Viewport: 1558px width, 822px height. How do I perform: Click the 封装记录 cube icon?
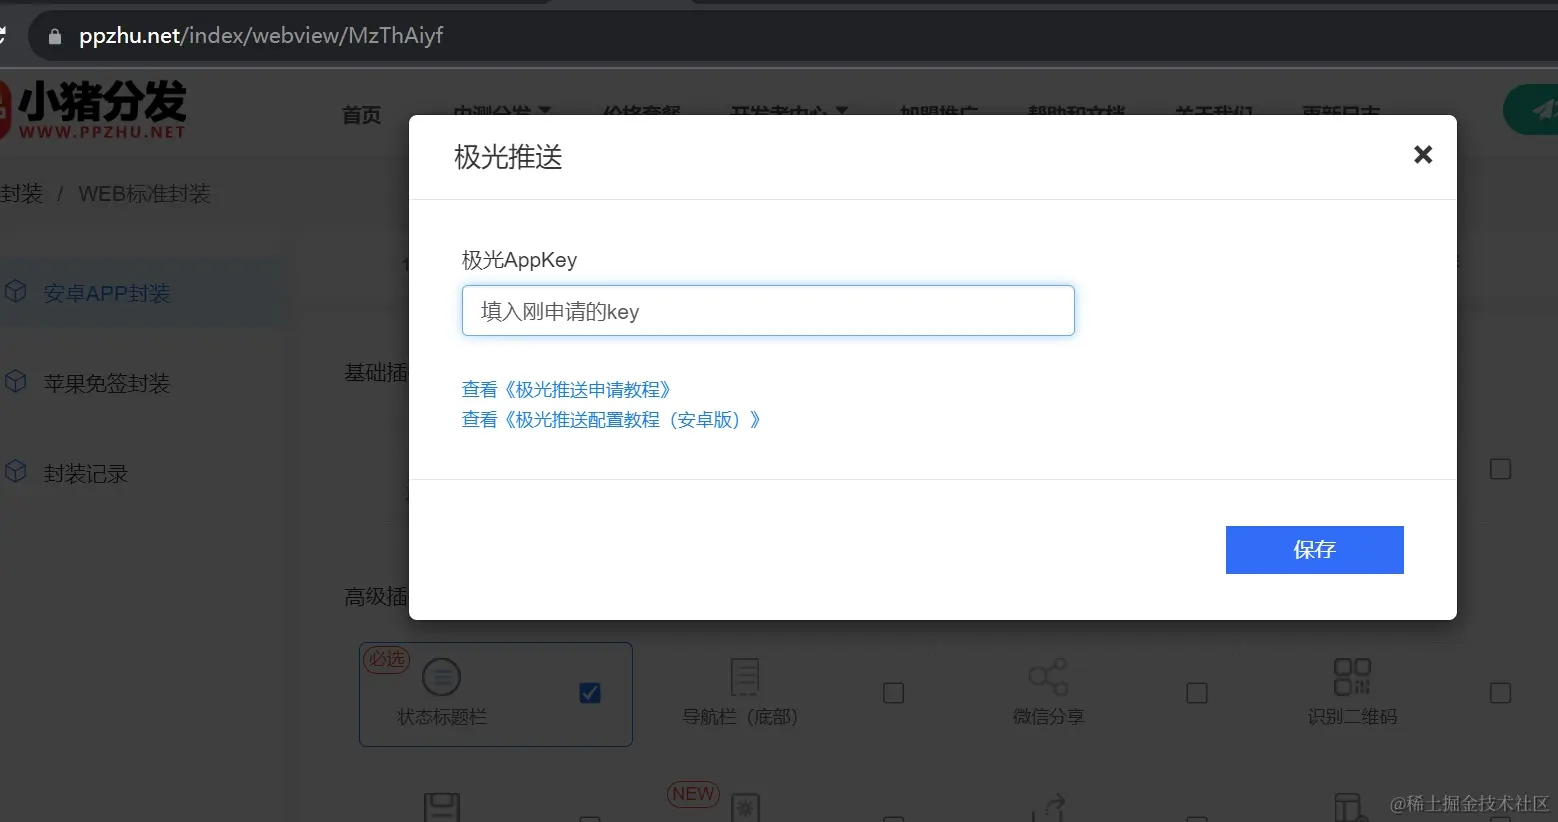point(17,472)
